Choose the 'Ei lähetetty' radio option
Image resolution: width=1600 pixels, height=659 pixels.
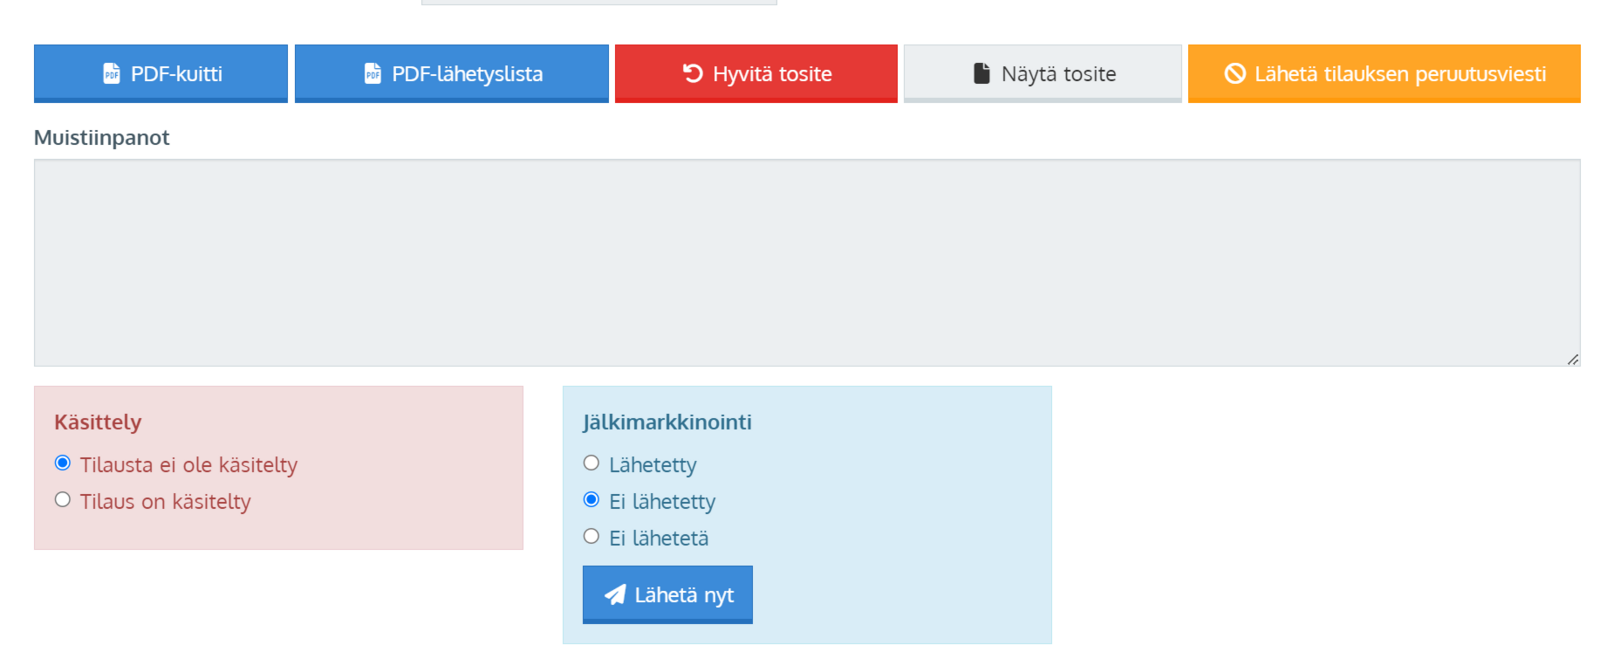coord(591,500)
